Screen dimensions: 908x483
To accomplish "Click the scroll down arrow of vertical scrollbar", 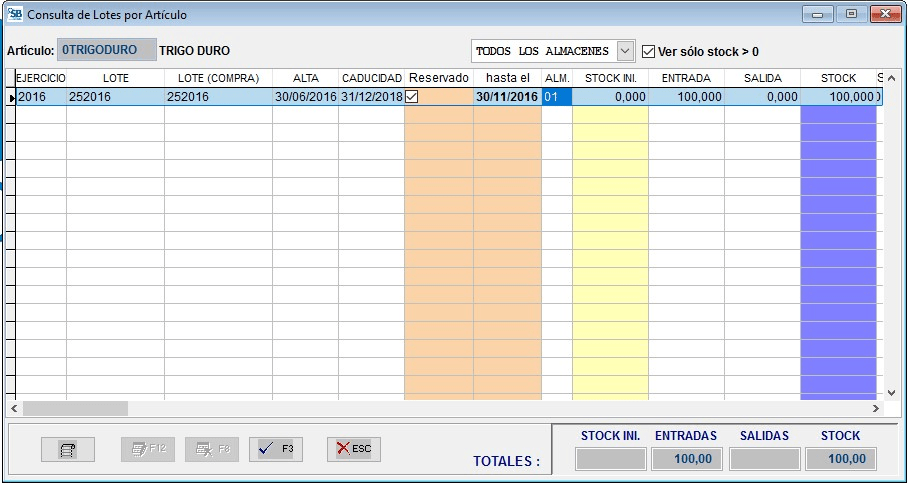I will [x=893, y=392].
